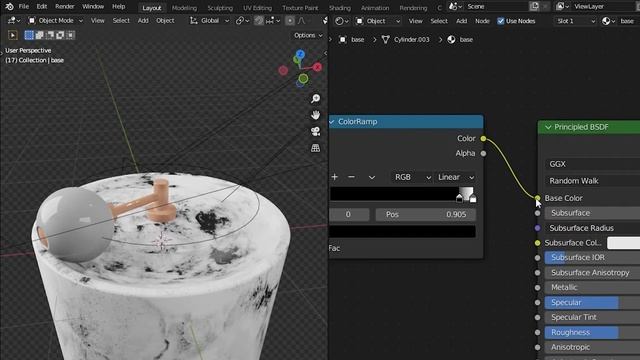
Task: Open the node editor type selector
Action: (341, 21)
